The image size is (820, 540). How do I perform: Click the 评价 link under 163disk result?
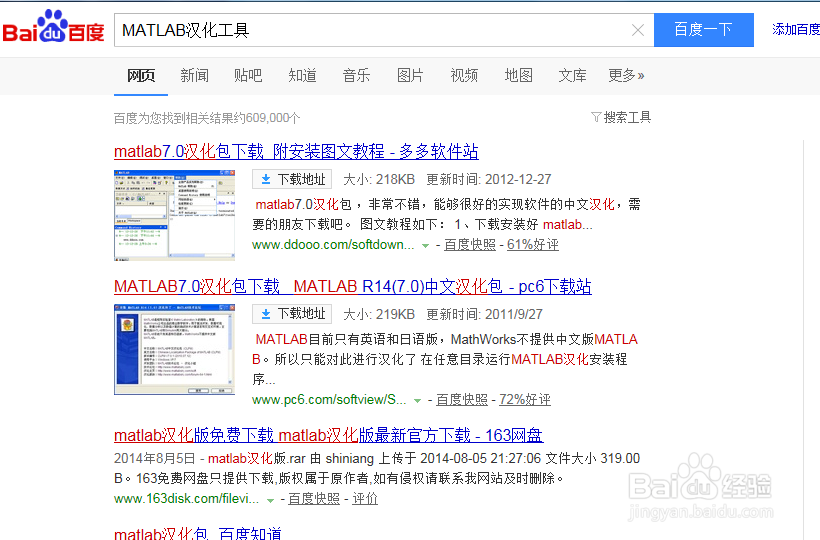(365, 499)
